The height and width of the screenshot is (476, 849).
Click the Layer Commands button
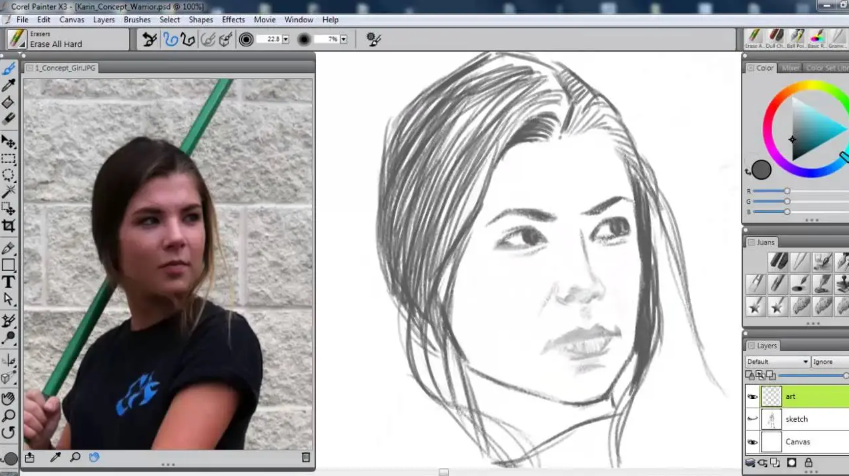[750, 462]
